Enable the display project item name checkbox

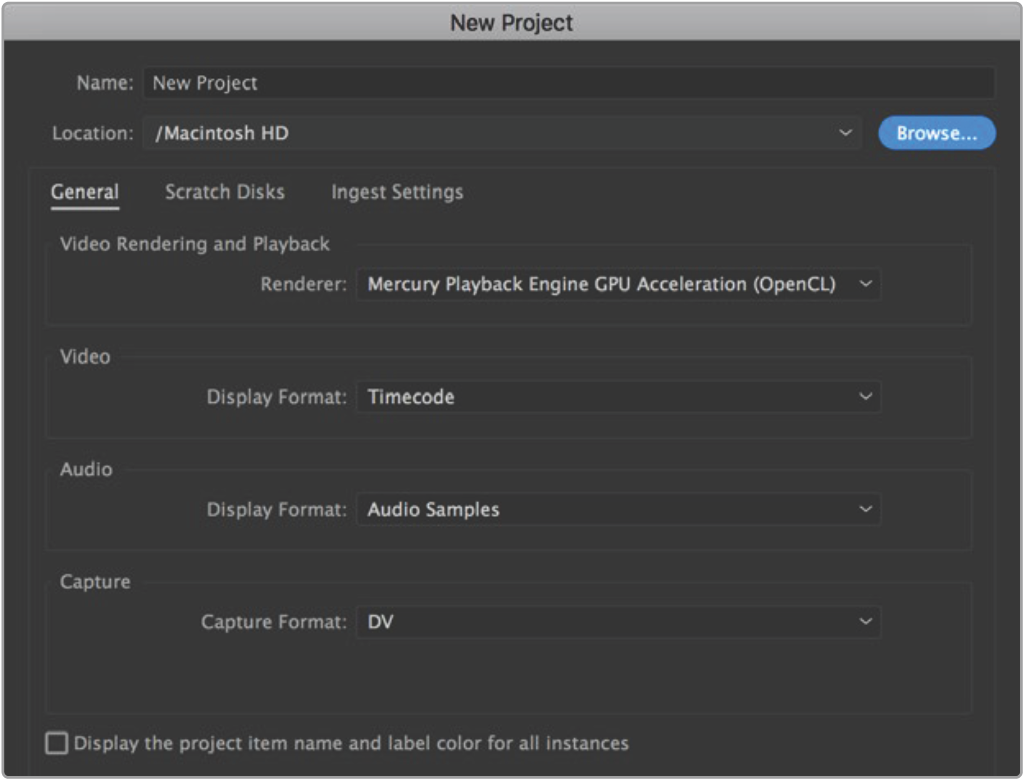click(x=57, y=743)
